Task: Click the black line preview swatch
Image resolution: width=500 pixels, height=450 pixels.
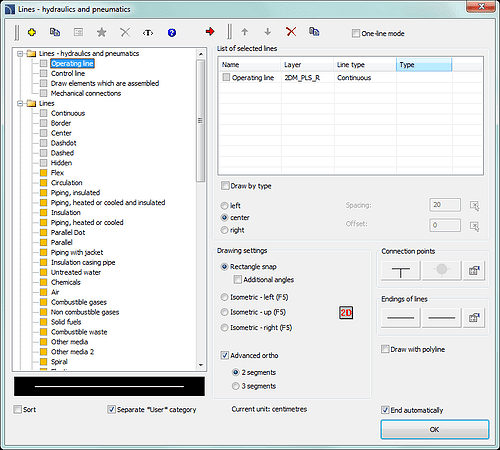Action: coord(109,386)
